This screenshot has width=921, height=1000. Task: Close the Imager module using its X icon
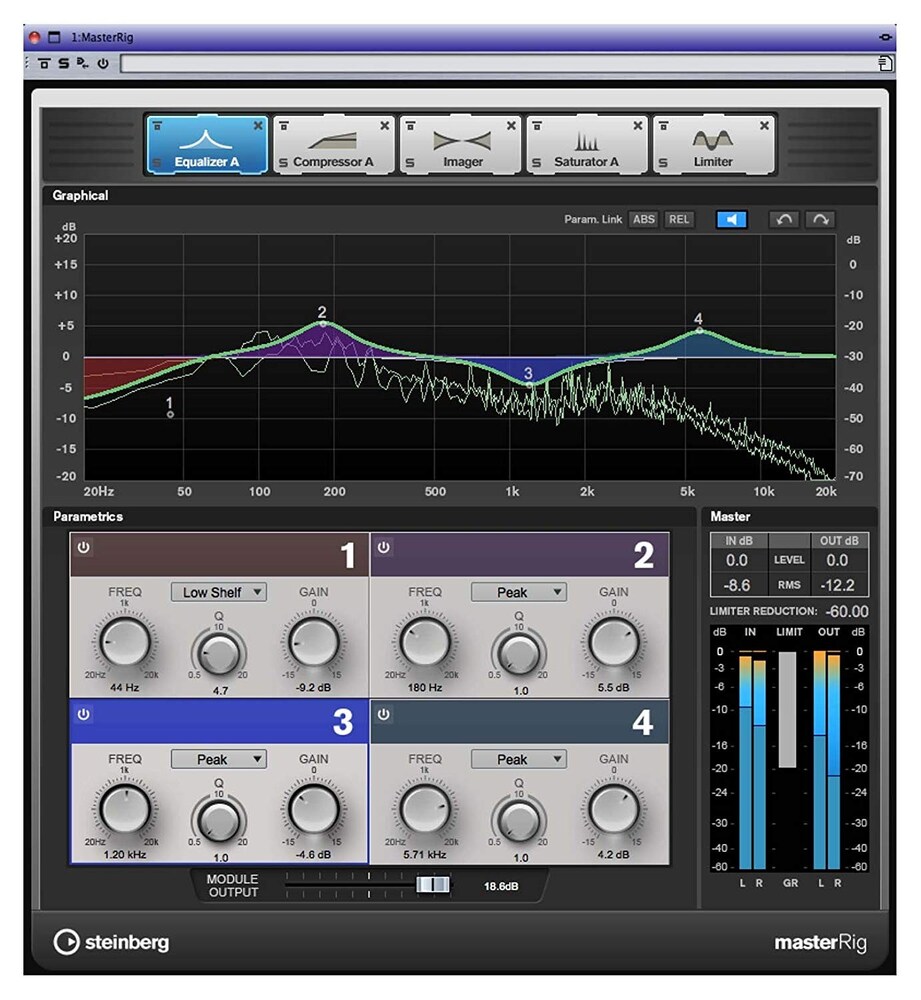click(x=511, y=126)
